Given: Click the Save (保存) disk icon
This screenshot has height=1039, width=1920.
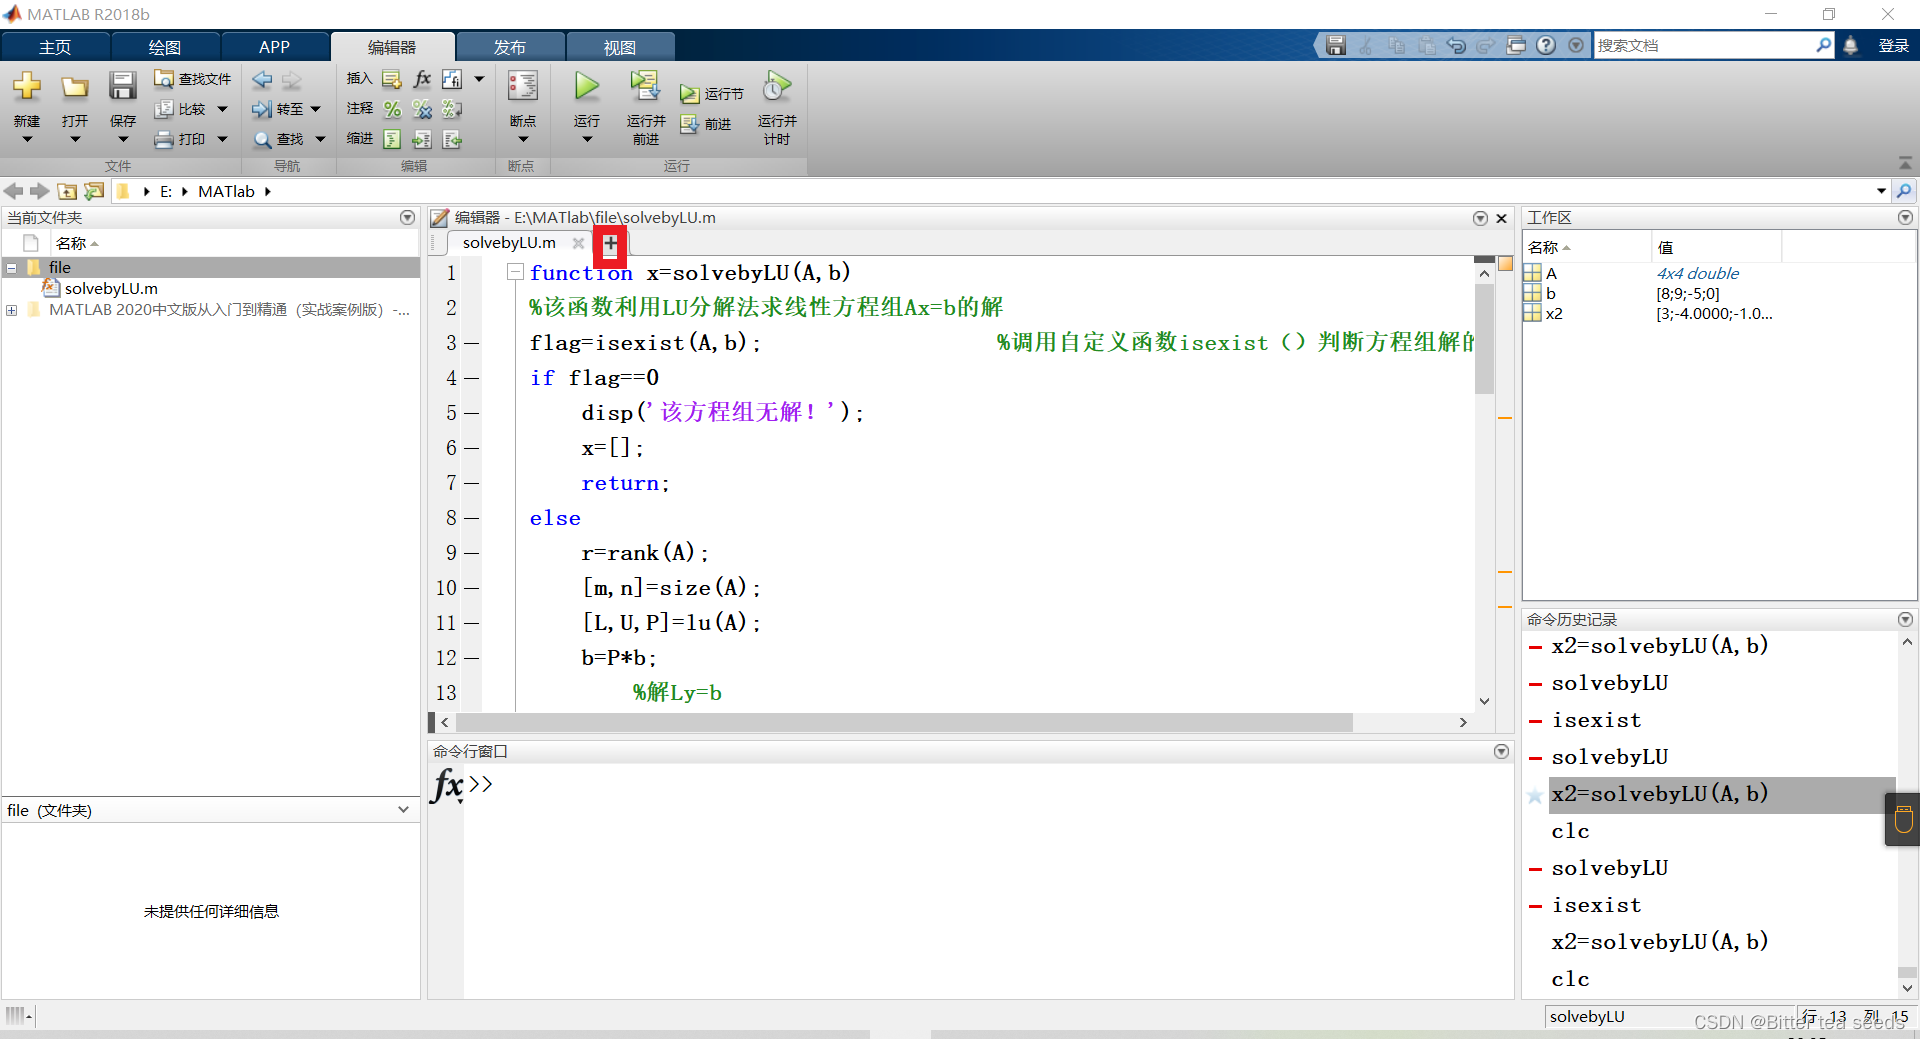Looking at the screenshot, I should coord(122,88).
